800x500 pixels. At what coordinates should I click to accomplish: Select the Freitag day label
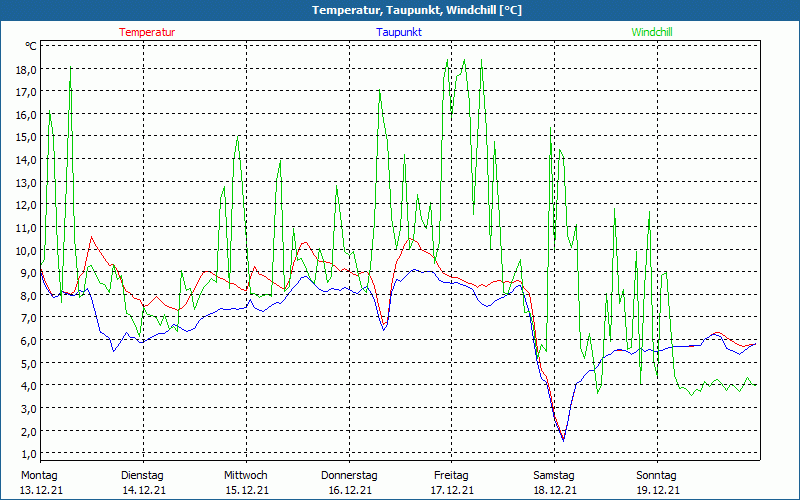coord(452,475)
